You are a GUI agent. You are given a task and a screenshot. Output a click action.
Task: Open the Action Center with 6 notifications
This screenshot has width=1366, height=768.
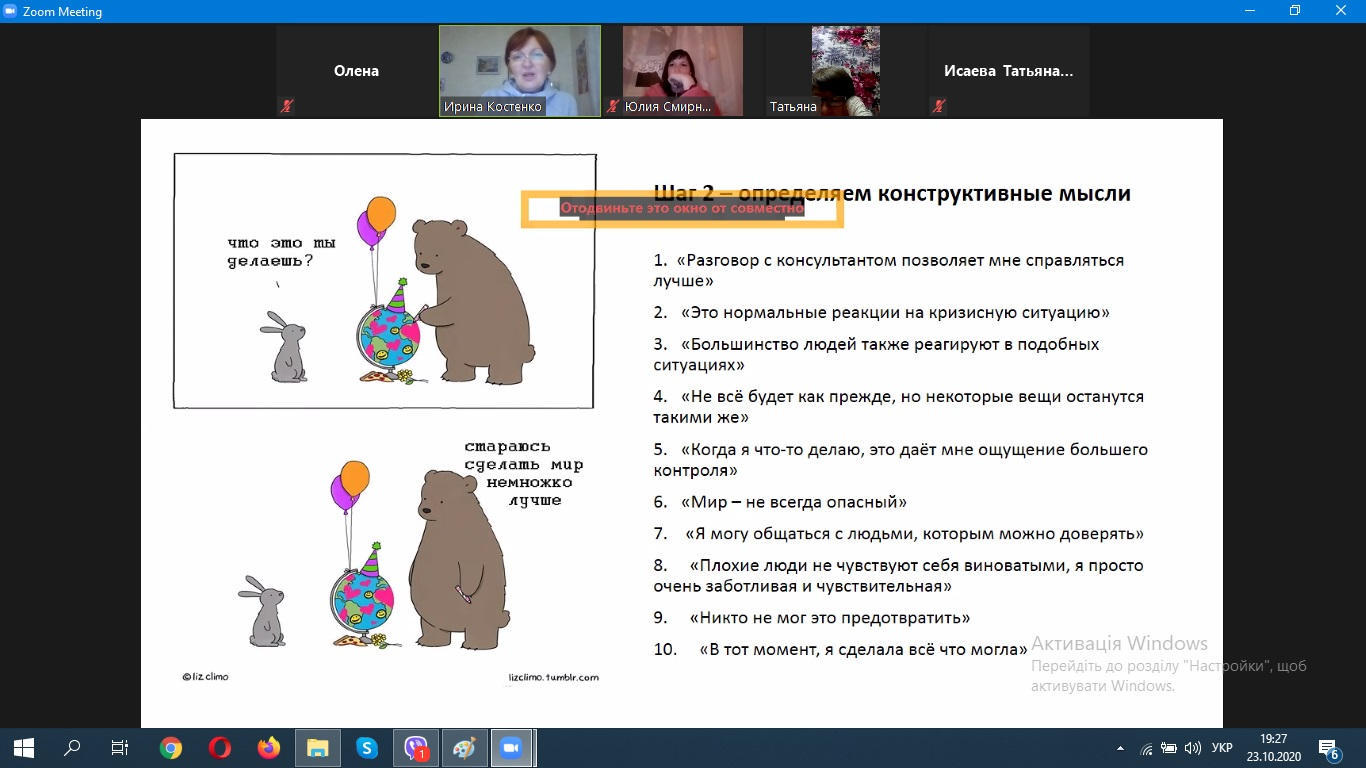pyautogui.click(x=1330, y=749)
